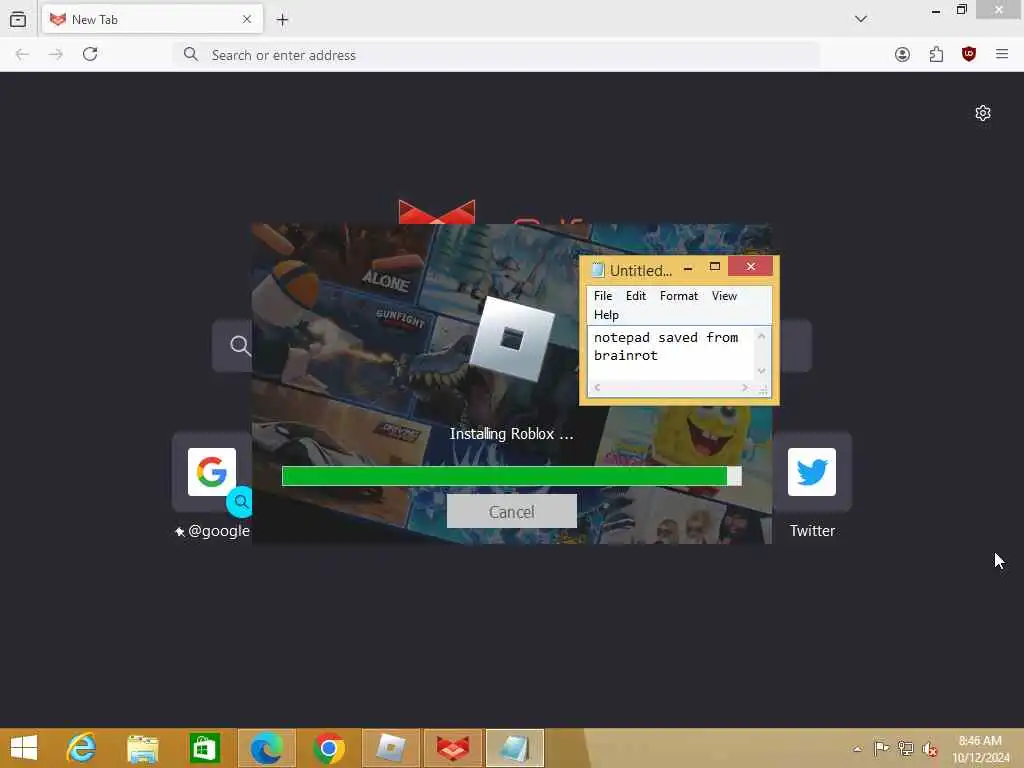
Task: Click Notepad vertical scrollbar down arrow
Action: (761, 371)
